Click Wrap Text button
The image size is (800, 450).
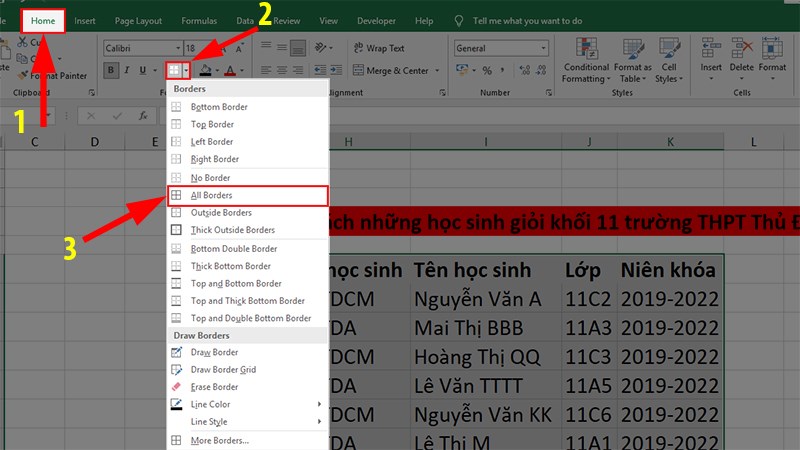[x=379, y=48]
